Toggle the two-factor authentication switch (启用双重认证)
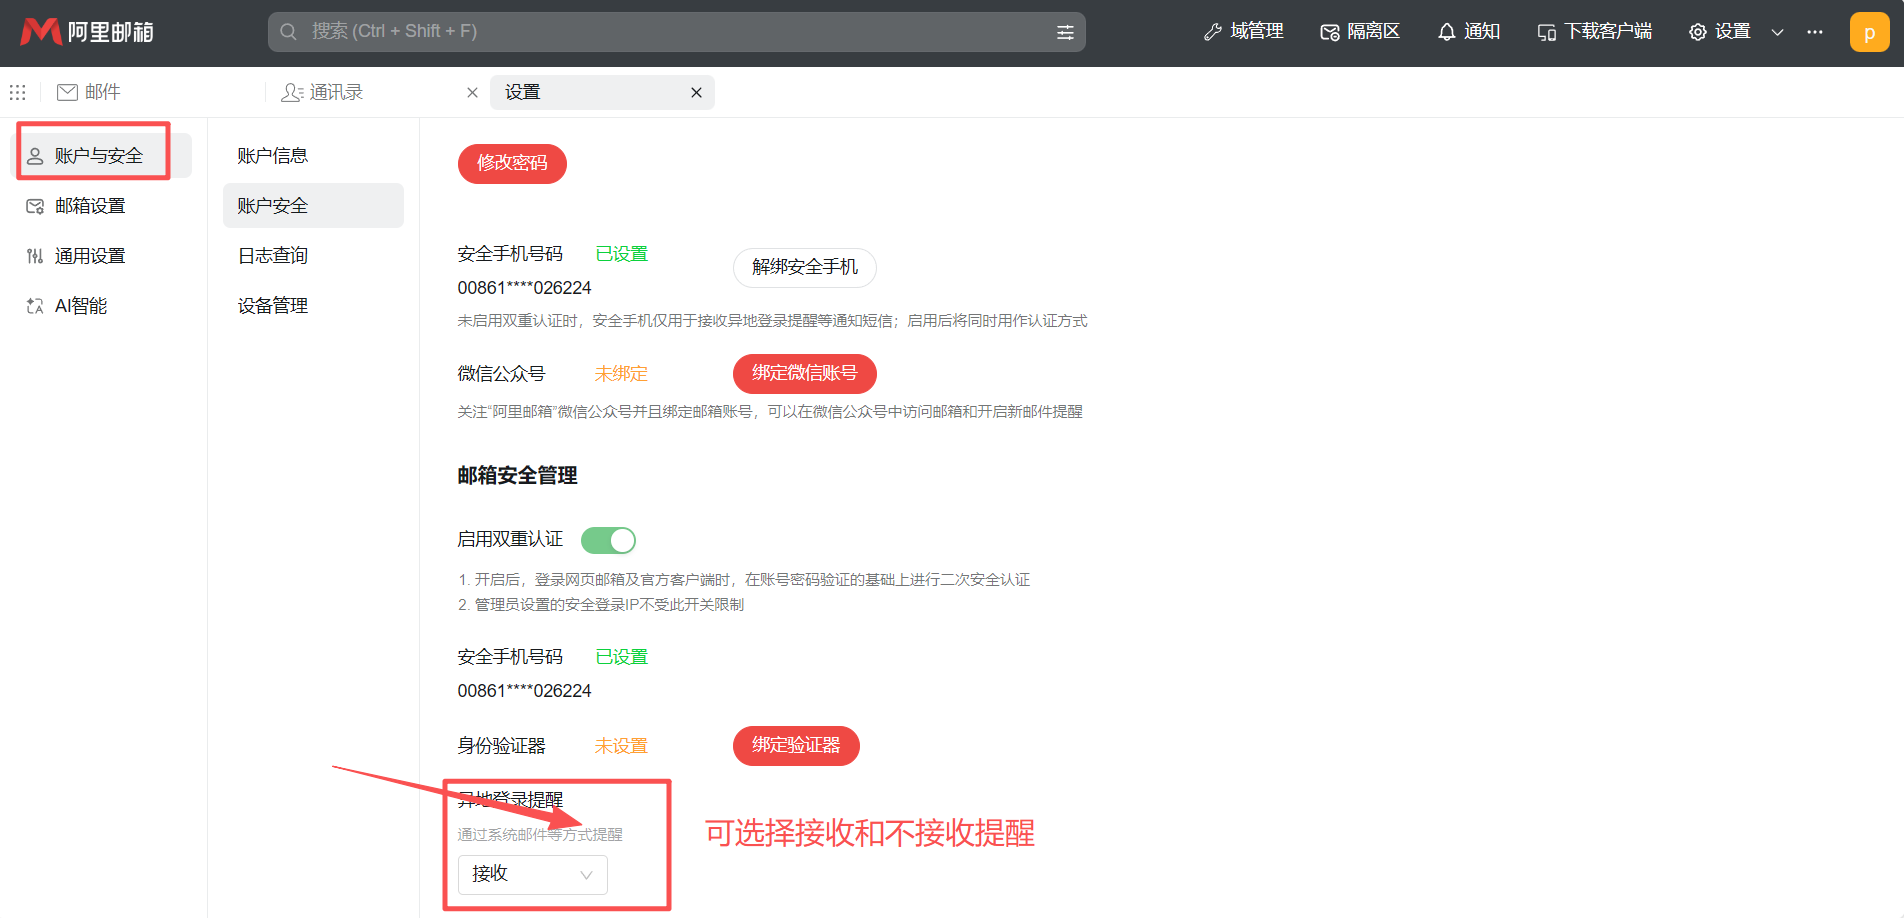 (608, 540)
